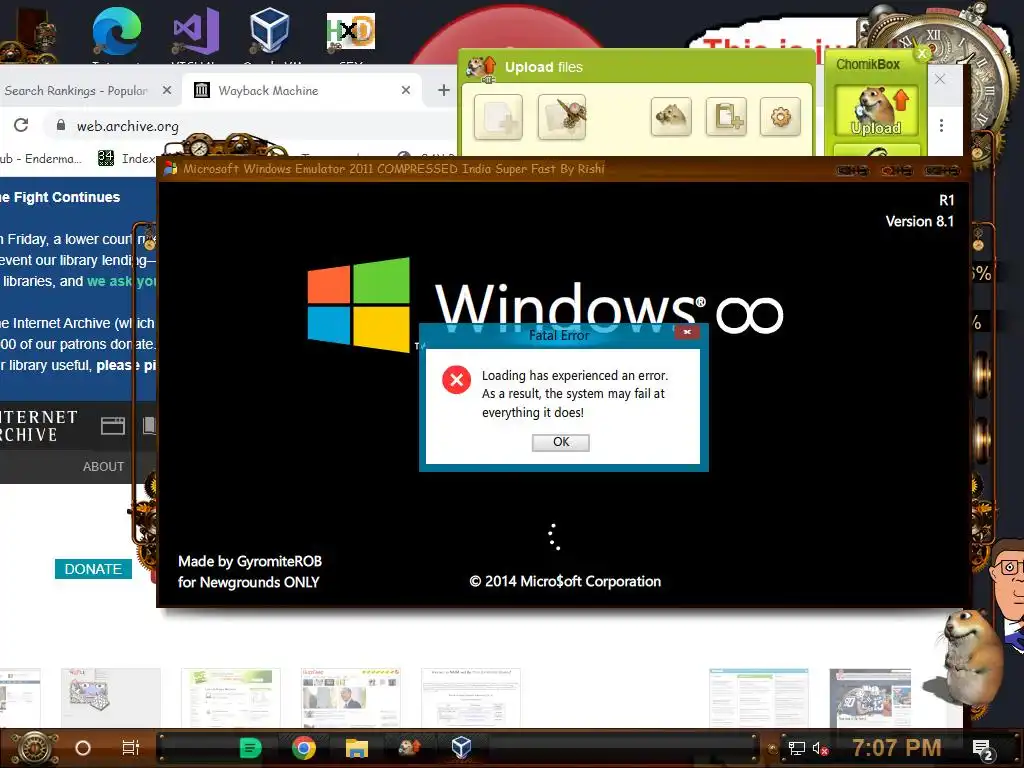Open the Visual Studio desktop shortcut
The height and width of the screenshot is (768, 1024).
(195, 31)
